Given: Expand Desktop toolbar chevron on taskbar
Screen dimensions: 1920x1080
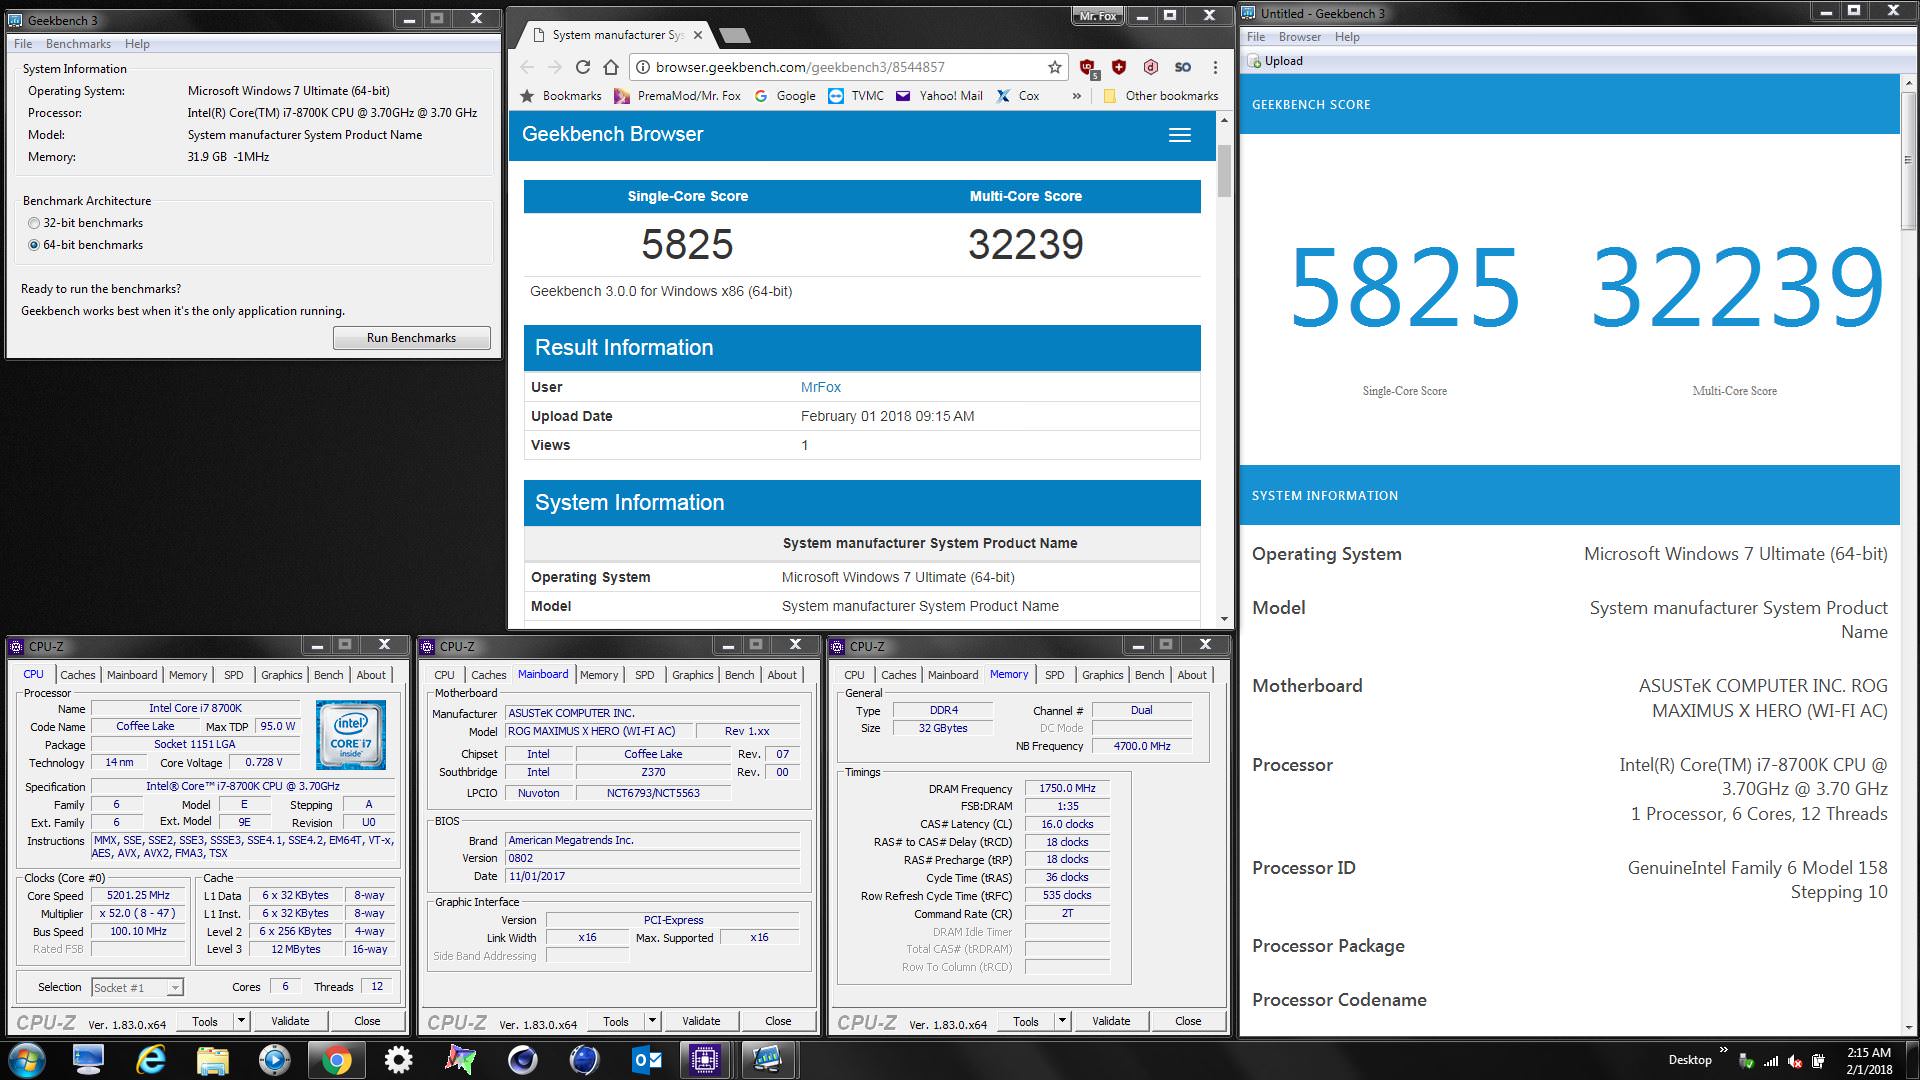Looking at the screenshot, I should pos(1724,1049).
